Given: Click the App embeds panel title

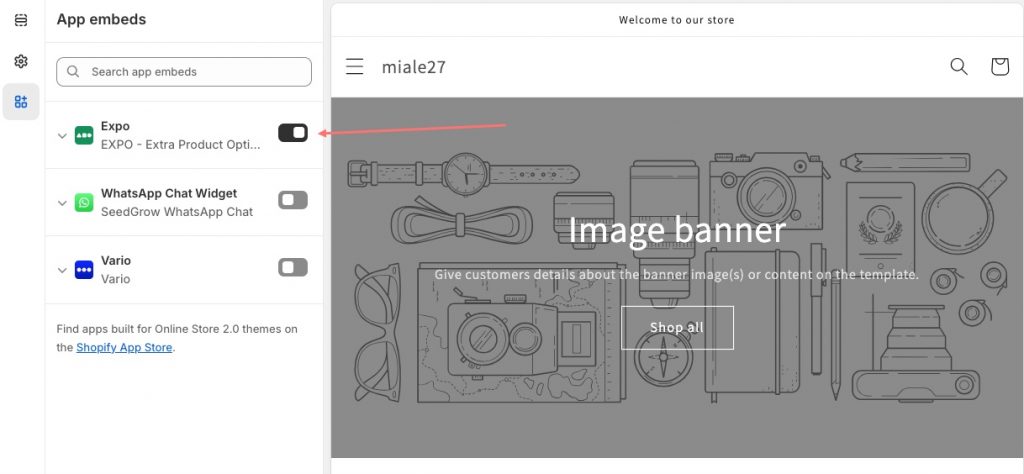Looking at the screenshot, I should tap(101, 20).
